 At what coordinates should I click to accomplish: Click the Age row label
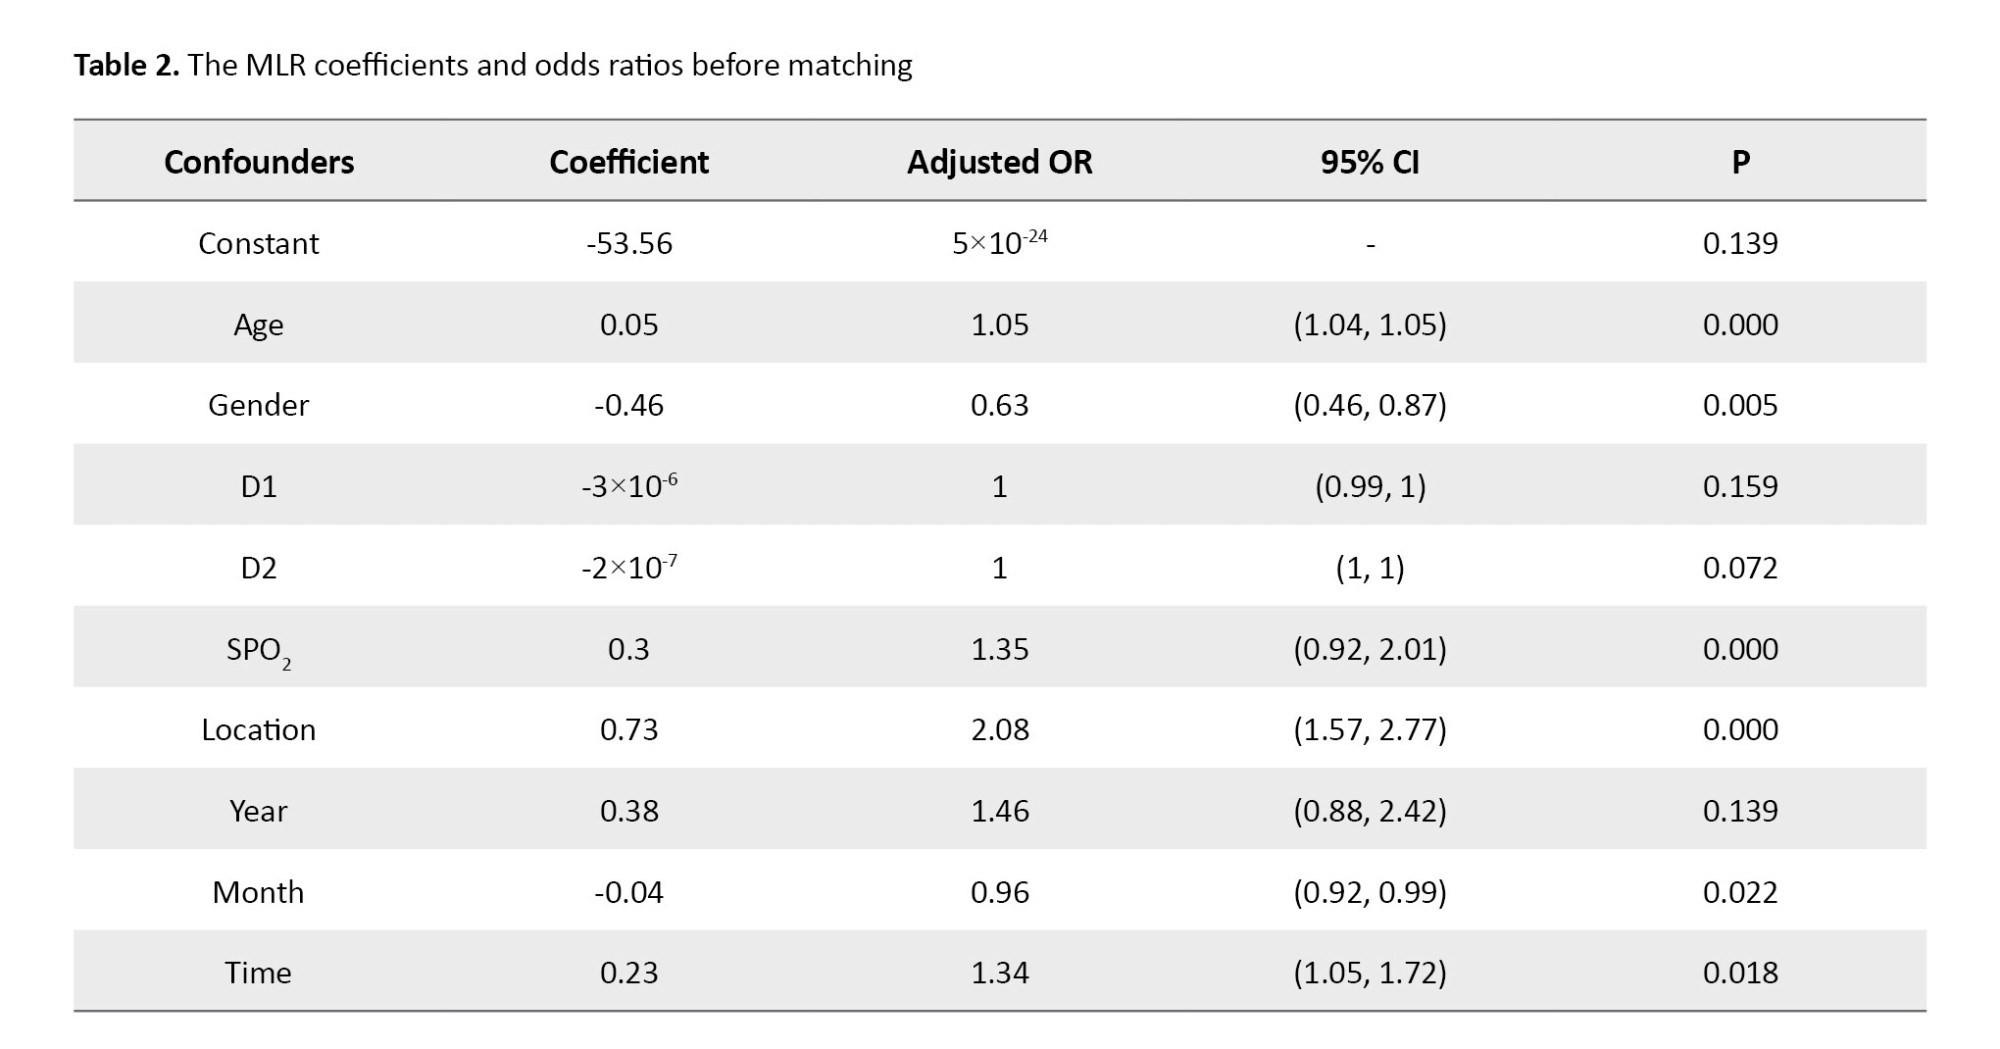coord(258,325)
